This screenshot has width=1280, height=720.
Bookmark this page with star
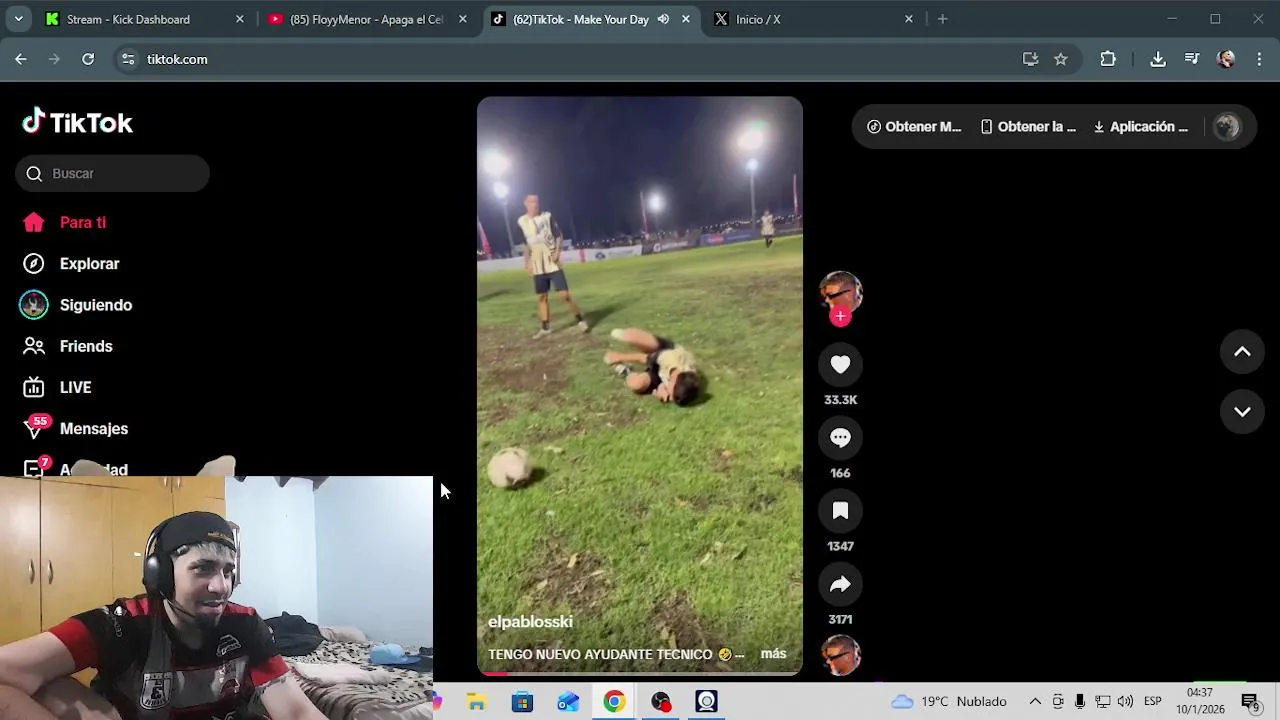(x=1060, y=59)
